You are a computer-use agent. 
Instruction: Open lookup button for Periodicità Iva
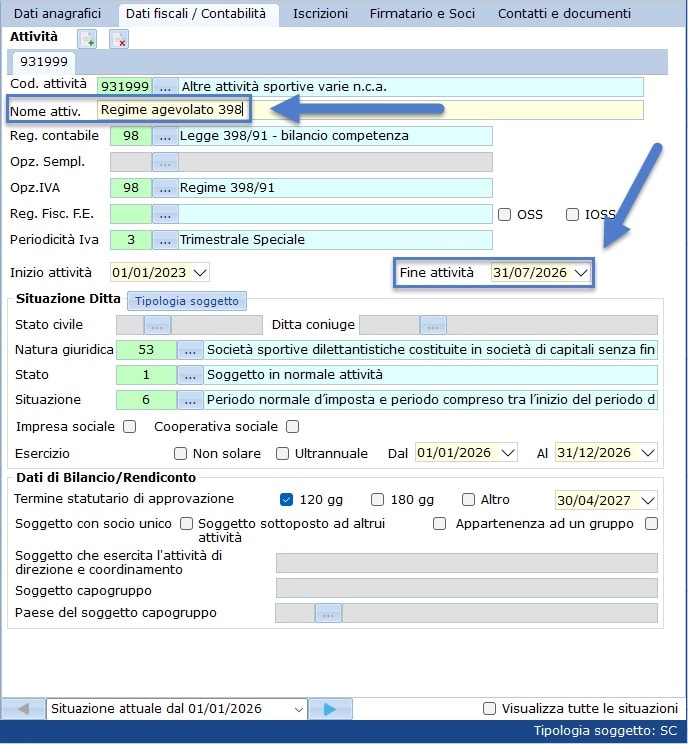pyautogui.click(x=165, y=240)
